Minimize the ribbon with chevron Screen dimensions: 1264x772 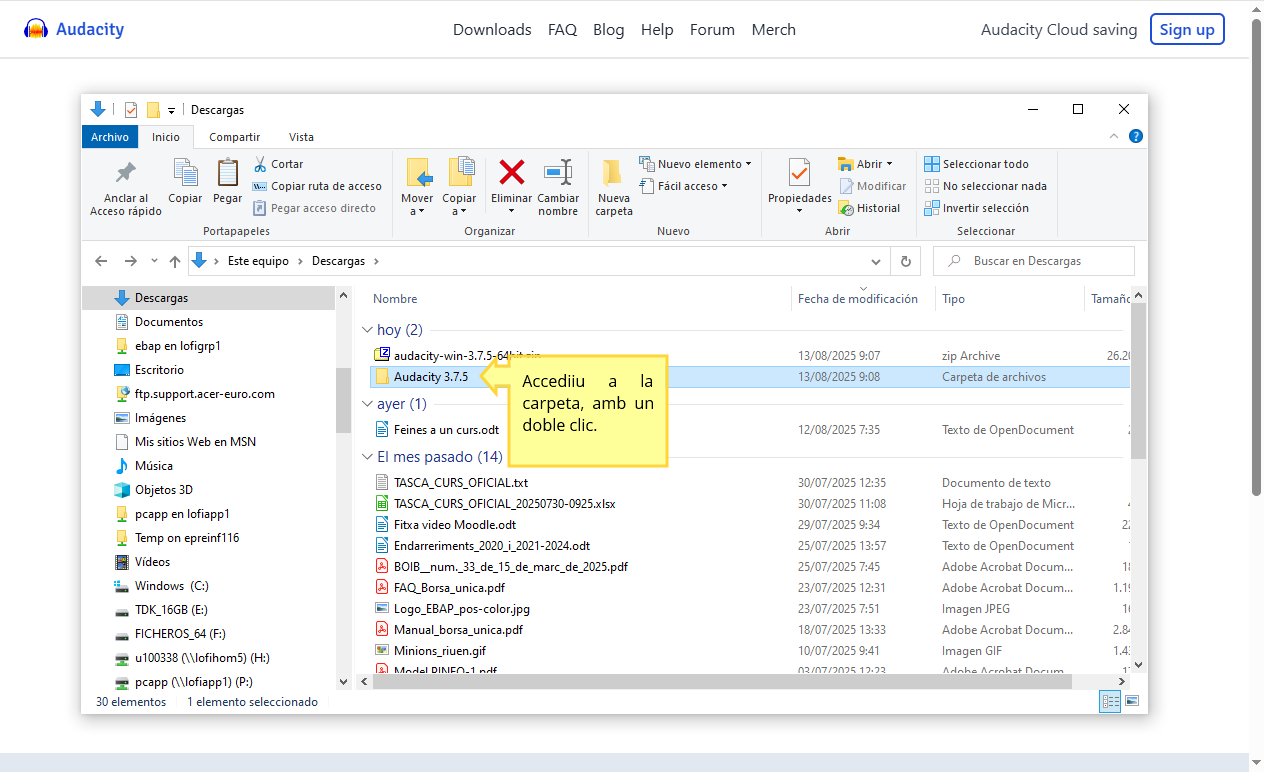[x=1115, y=137]
